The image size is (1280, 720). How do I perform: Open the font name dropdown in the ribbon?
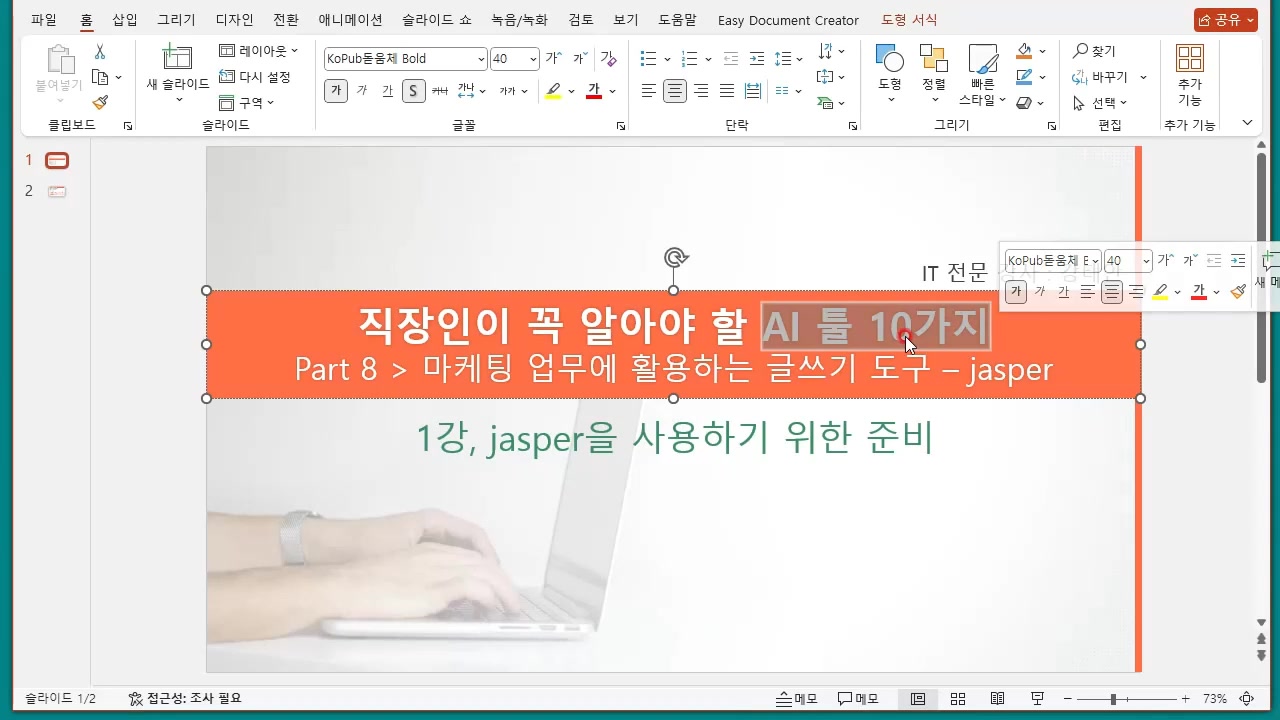tap(481, 59)
